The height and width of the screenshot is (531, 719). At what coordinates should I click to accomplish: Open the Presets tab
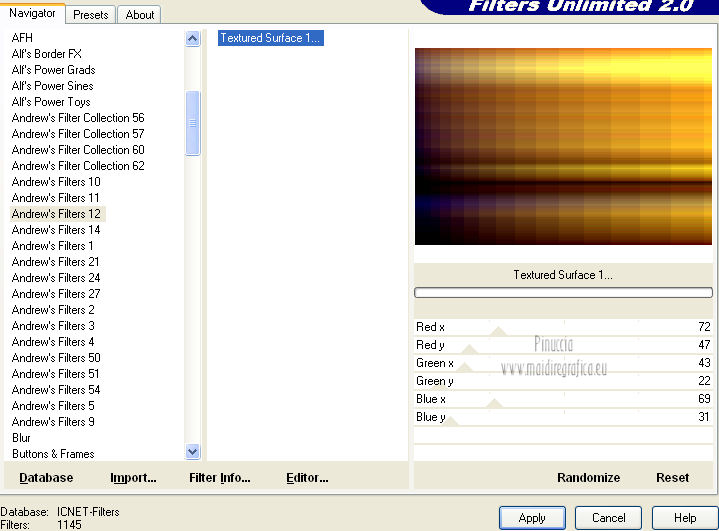coord(91,15)
